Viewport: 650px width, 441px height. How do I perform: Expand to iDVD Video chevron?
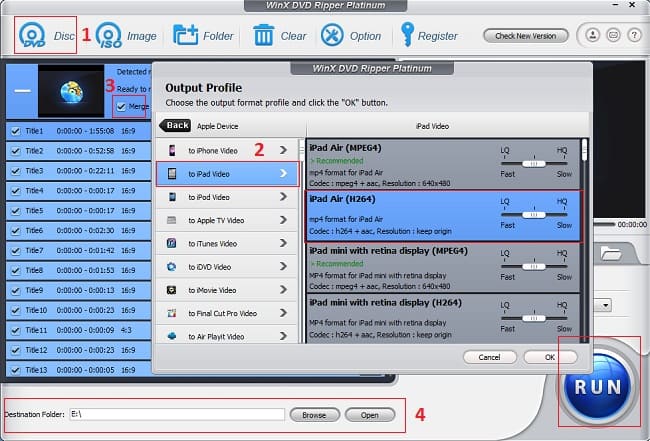coord(284,266)
